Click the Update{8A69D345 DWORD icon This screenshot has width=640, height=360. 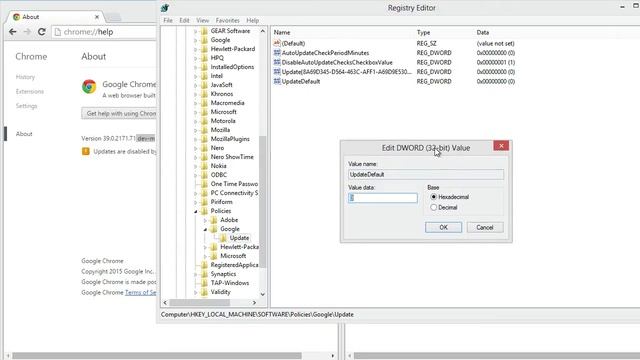click(x=277, y=71)
